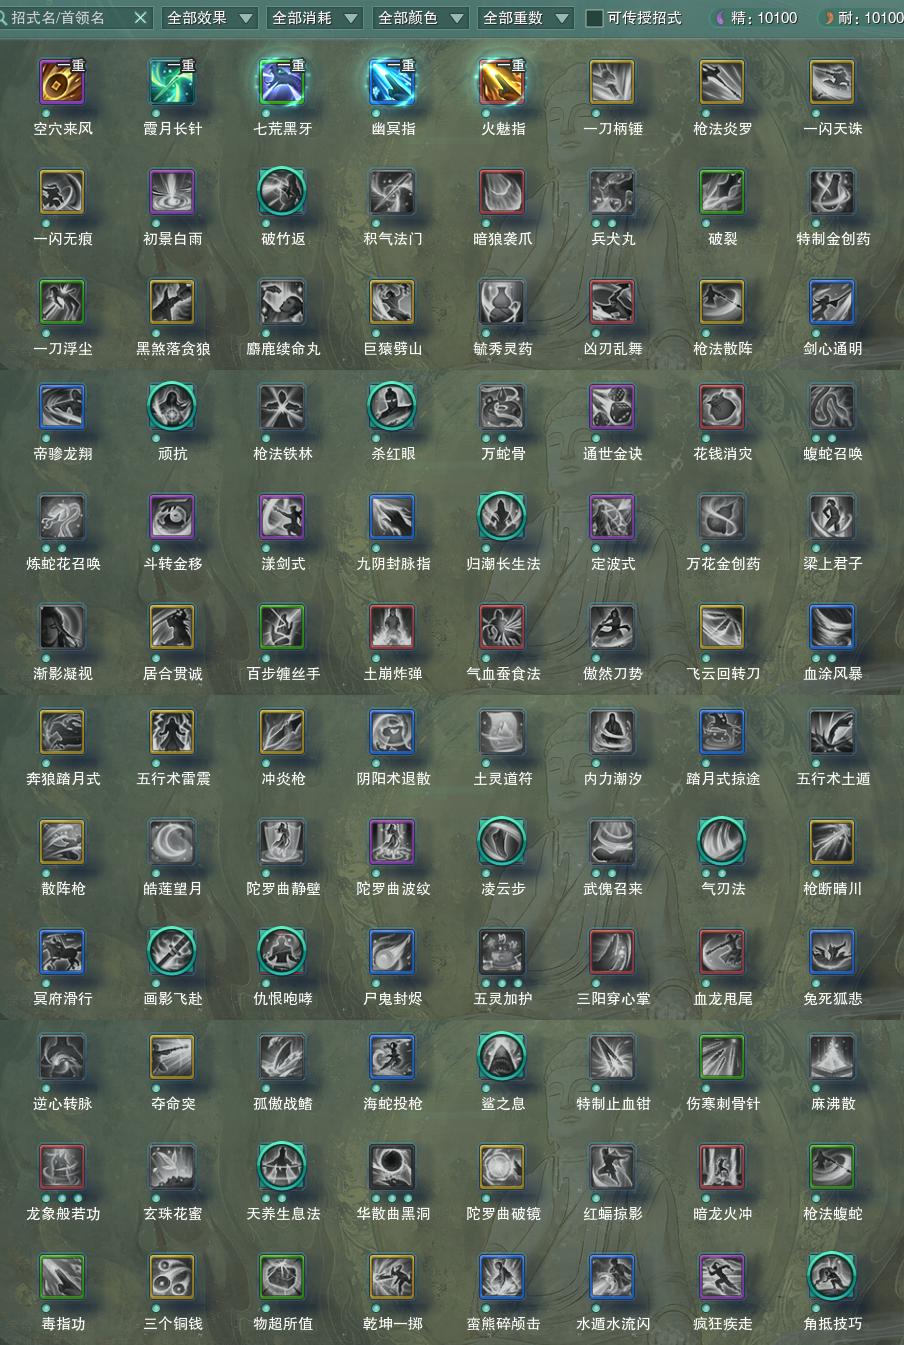The image size is (904, 1345).
Task: Select the 空穴来风 skill icon
Action: tap(62, 81)
